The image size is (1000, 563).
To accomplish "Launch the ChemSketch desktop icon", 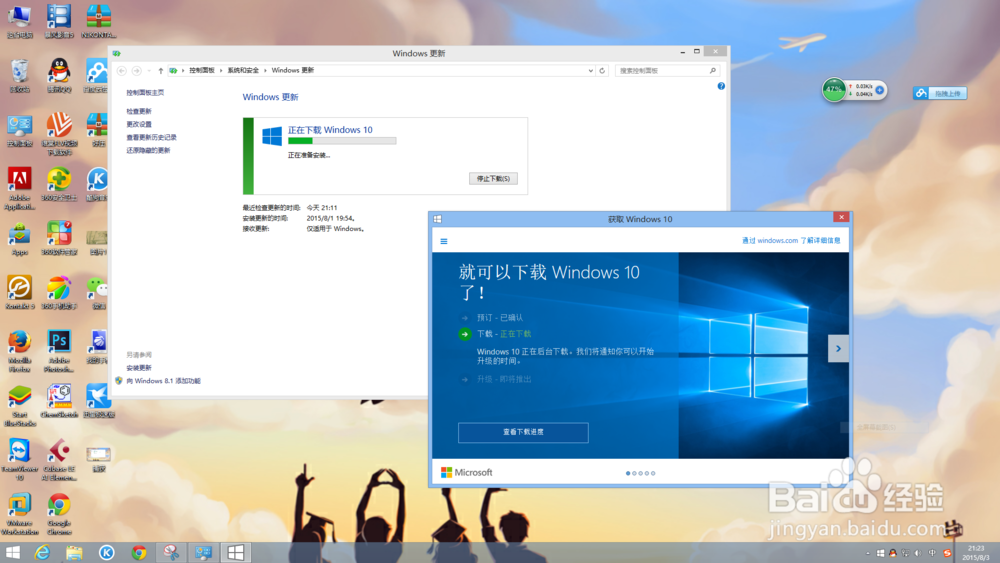I will [59, 400].
